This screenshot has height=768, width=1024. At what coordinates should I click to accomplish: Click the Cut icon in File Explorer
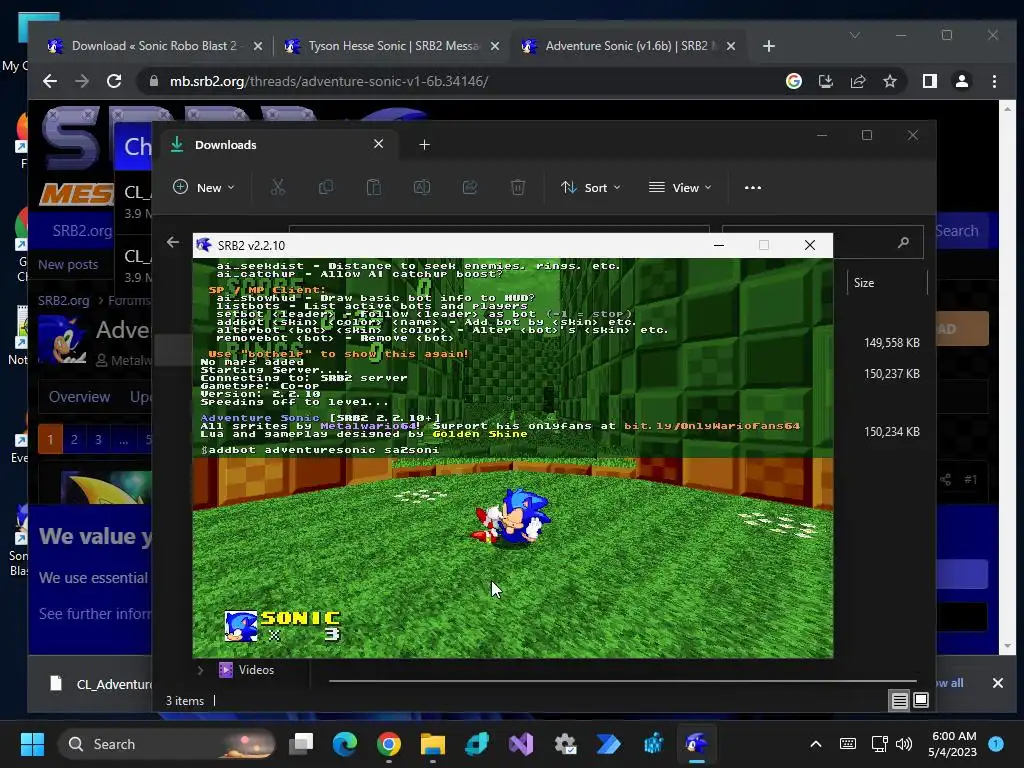tap(278, 187)
